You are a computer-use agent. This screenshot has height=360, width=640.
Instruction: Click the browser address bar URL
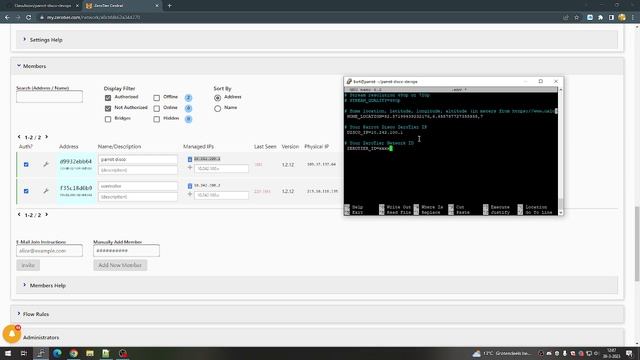pyautogui.click(x=93, y=18)
